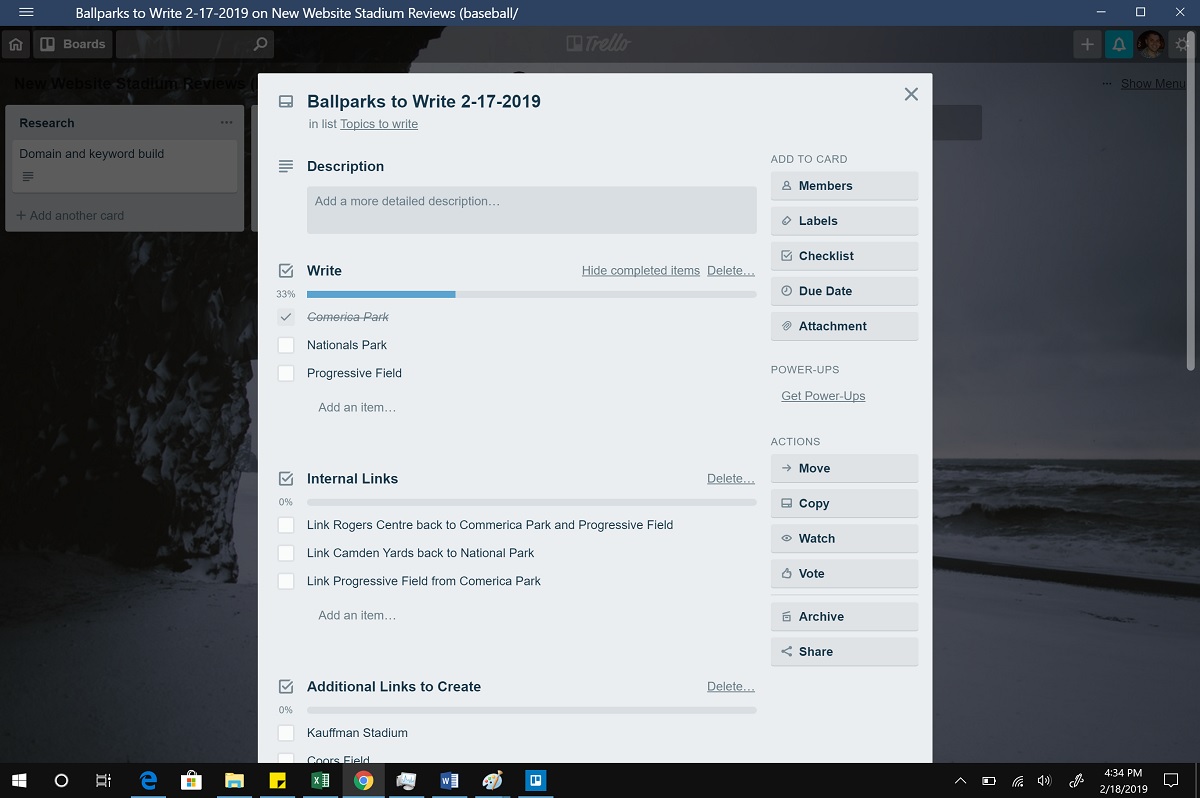Edit the Internal Links checklist title
The width and height of the screenshot is (1200, 798).
(x=352, y=479)
